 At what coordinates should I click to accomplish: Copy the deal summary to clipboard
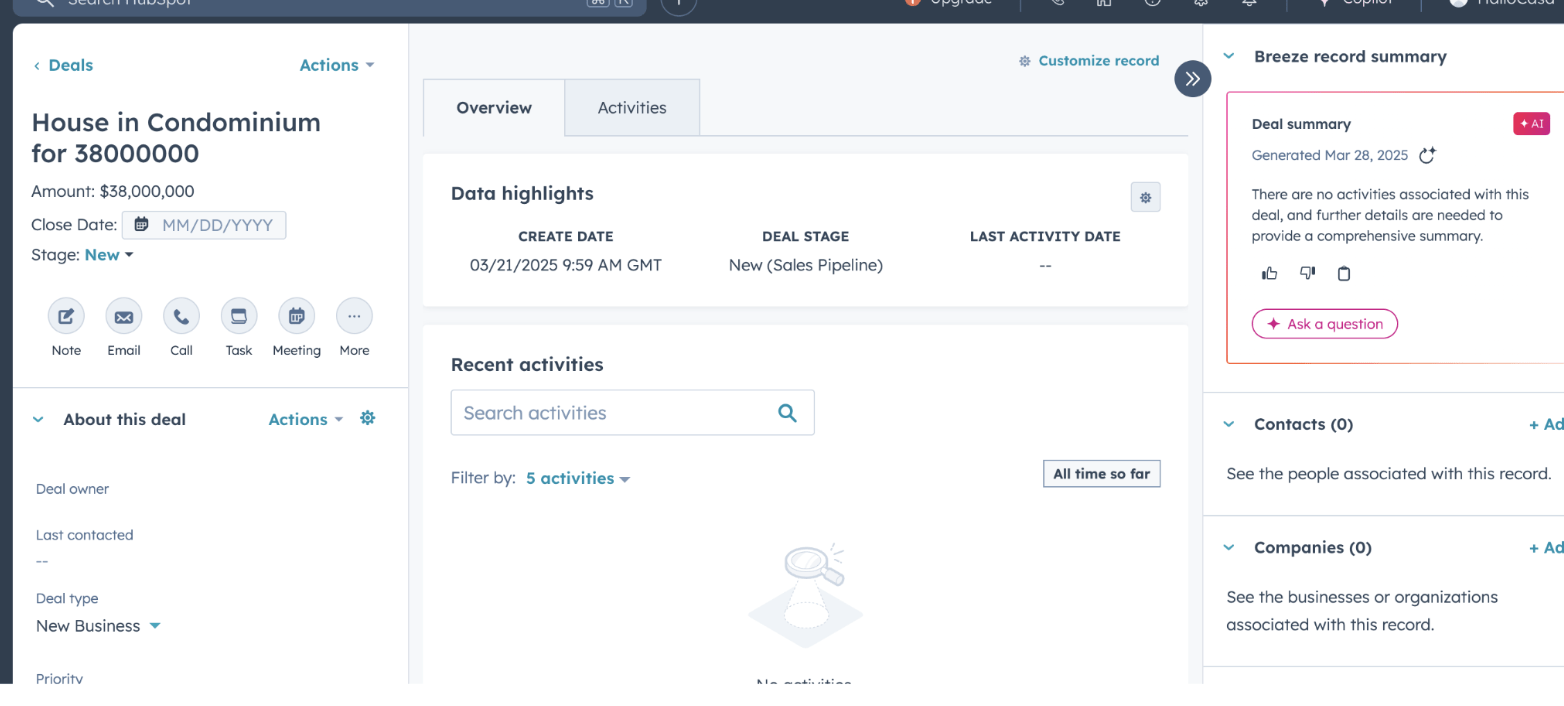coord(1344,273)
